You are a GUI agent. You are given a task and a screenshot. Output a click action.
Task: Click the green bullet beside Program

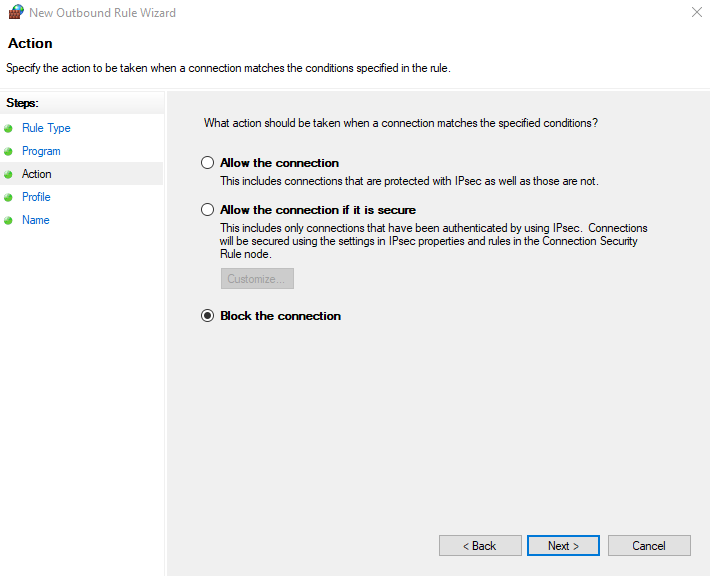pyautogui.click(x=9, y=151)
